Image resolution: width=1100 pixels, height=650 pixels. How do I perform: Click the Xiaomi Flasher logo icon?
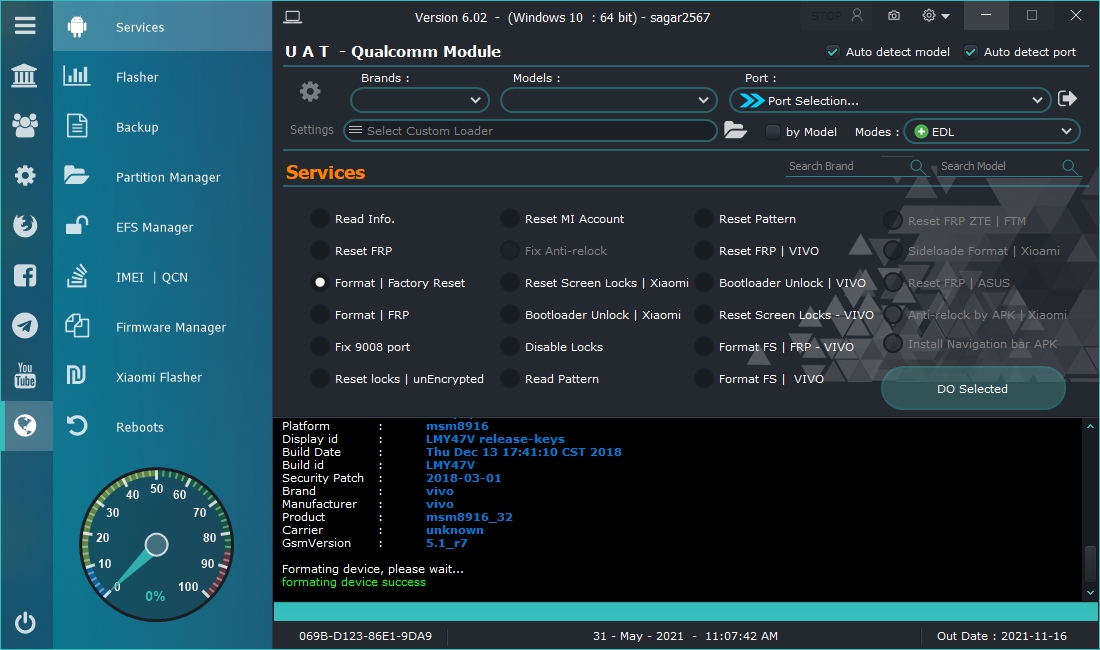76,375
